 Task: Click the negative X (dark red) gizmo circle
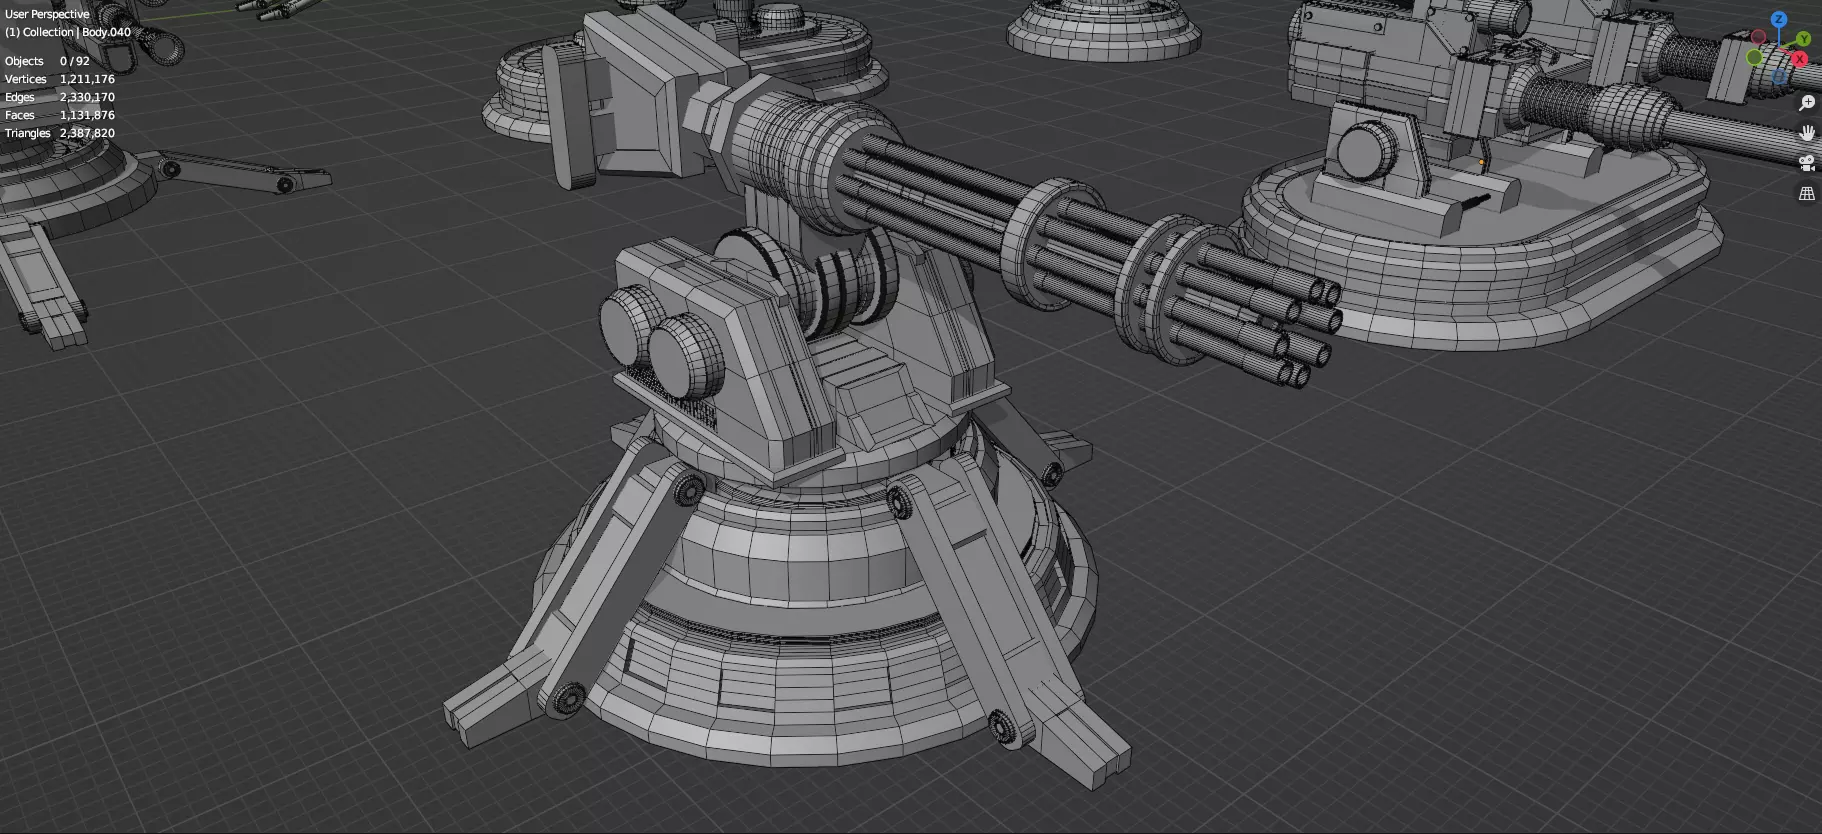pyautogui.click(x=1758, y=36)
